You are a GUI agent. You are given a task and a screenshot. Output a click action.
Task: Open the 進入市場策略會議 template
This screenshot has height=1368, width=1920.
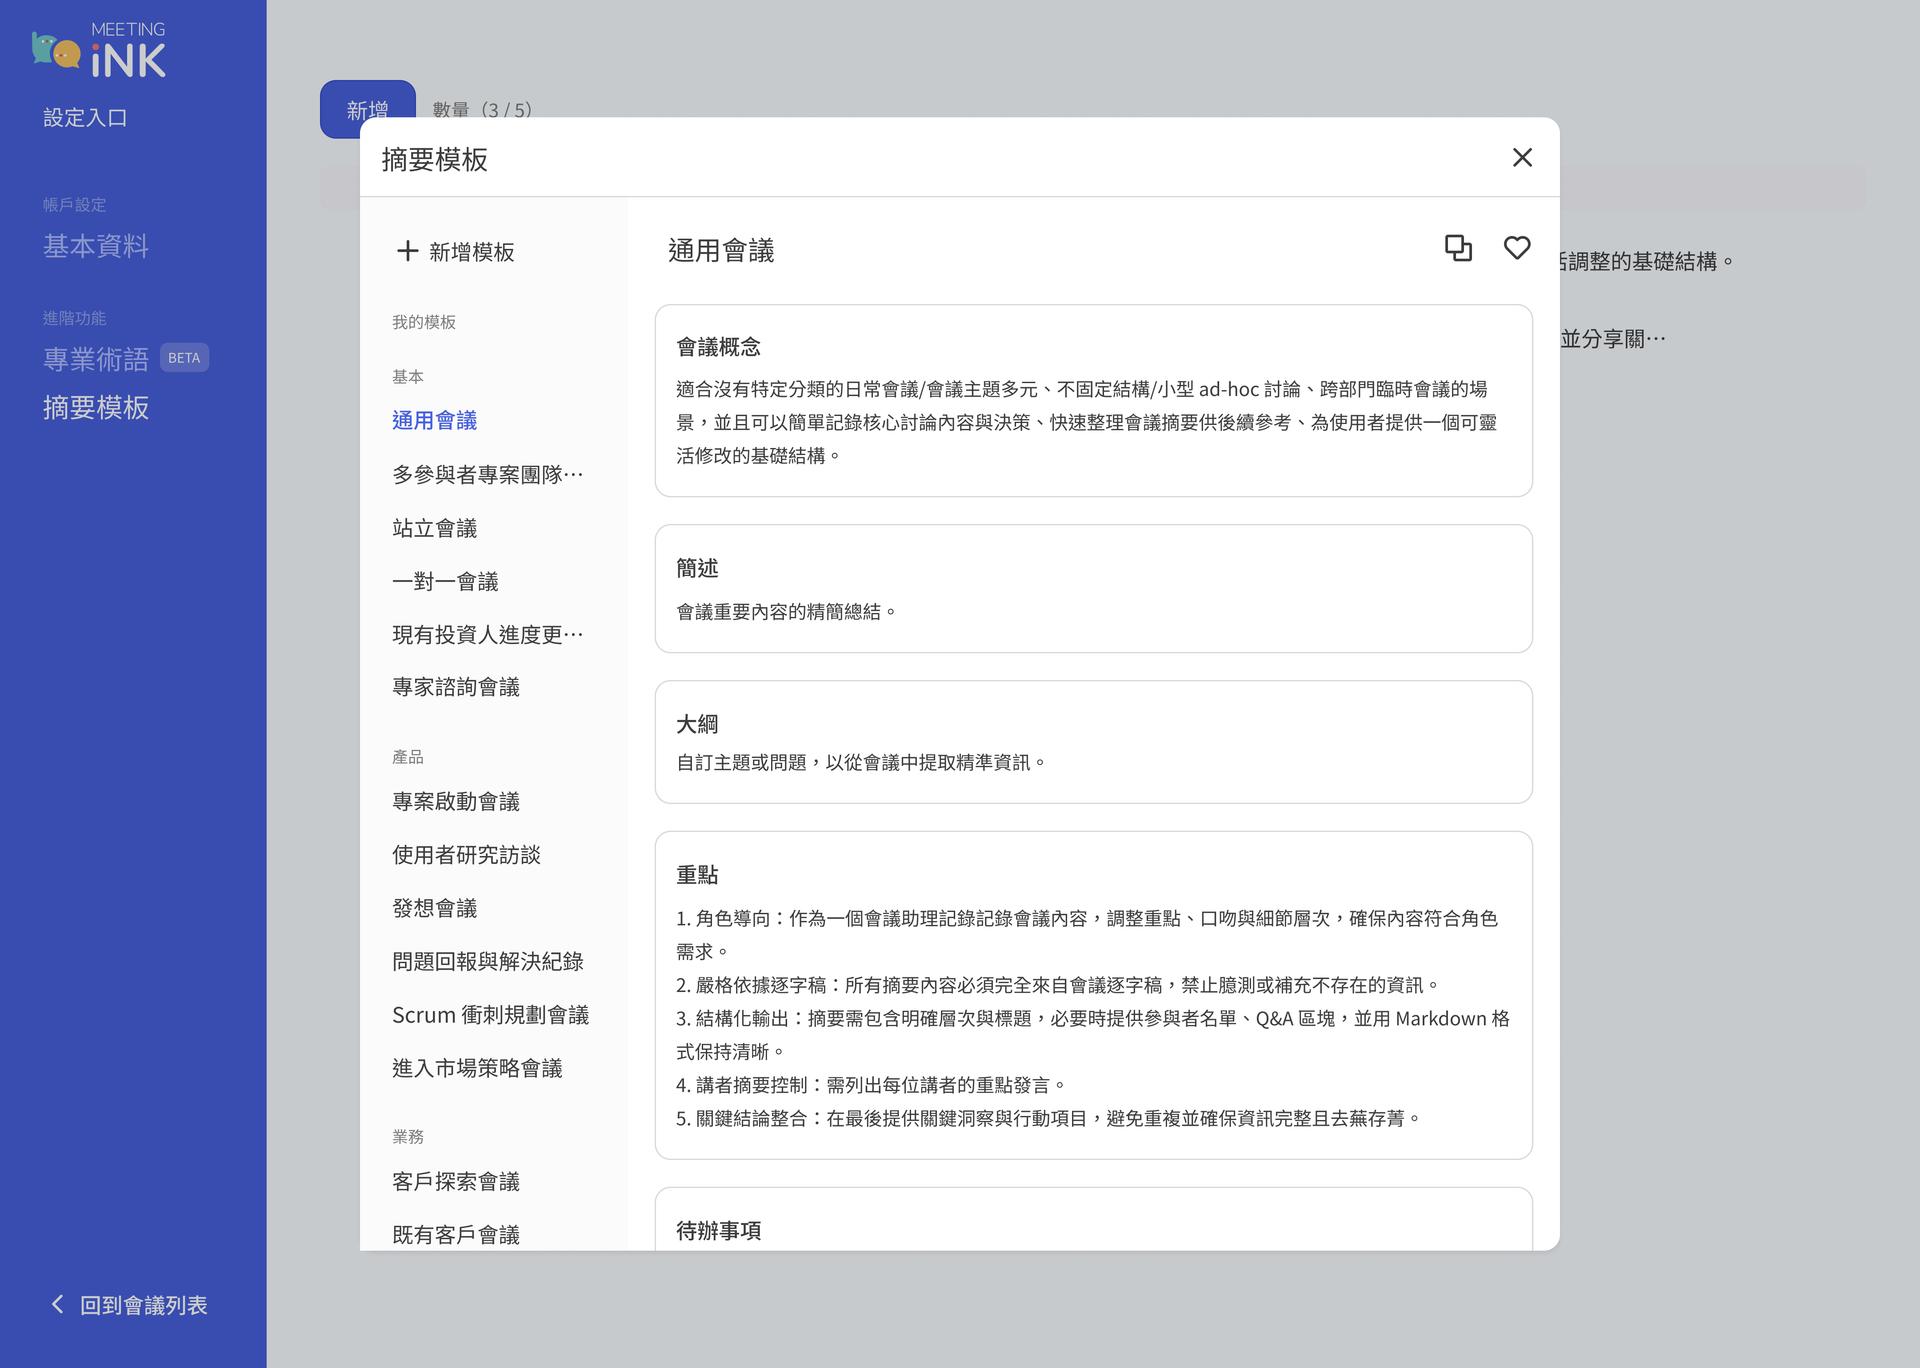[x=476, y=1068]
